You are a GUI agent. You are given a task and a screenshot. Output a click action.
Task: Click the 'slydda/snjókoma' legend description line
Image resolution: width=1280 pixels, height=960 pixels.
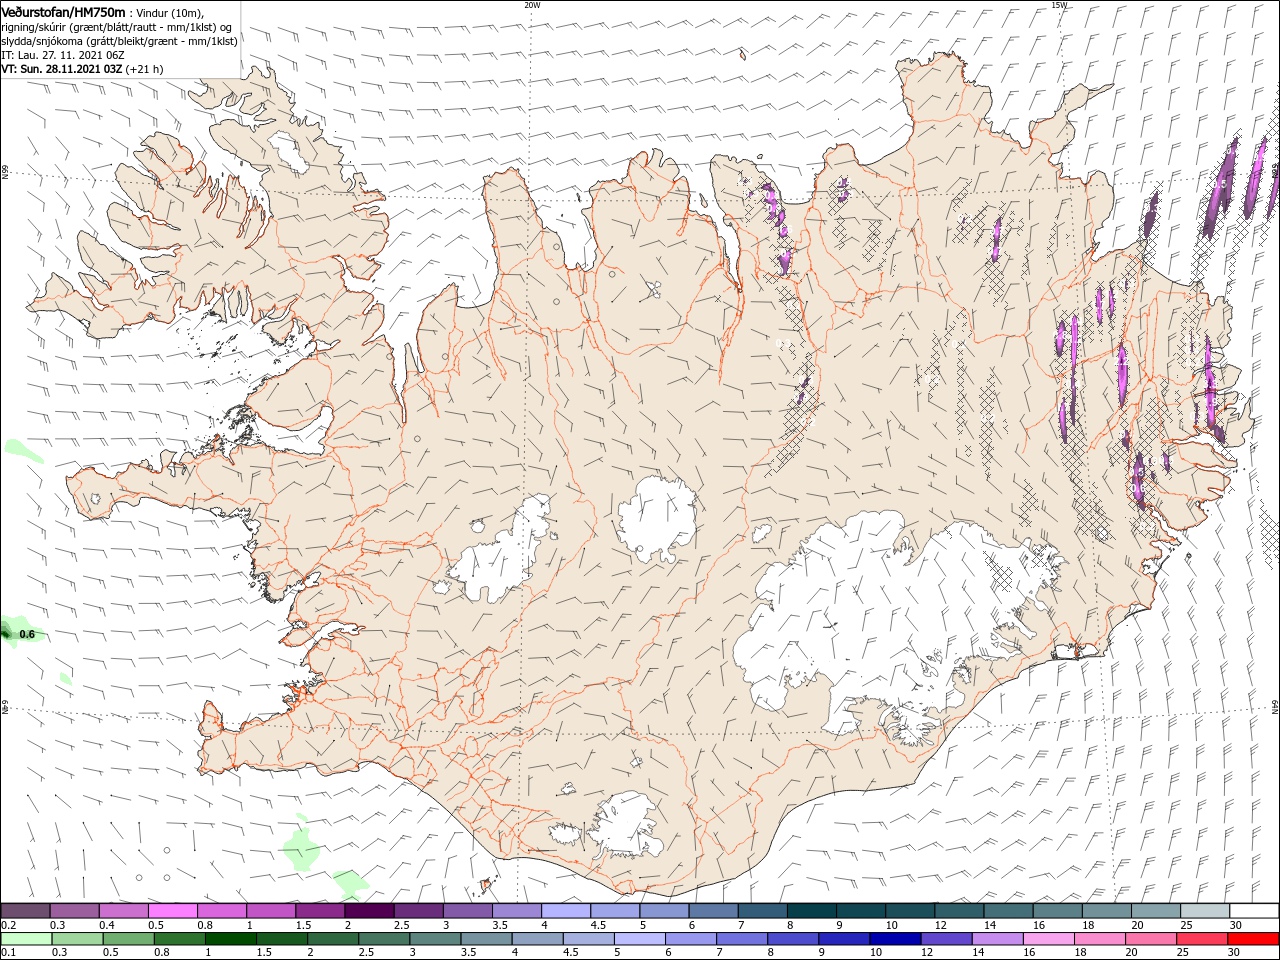[119, 41]
